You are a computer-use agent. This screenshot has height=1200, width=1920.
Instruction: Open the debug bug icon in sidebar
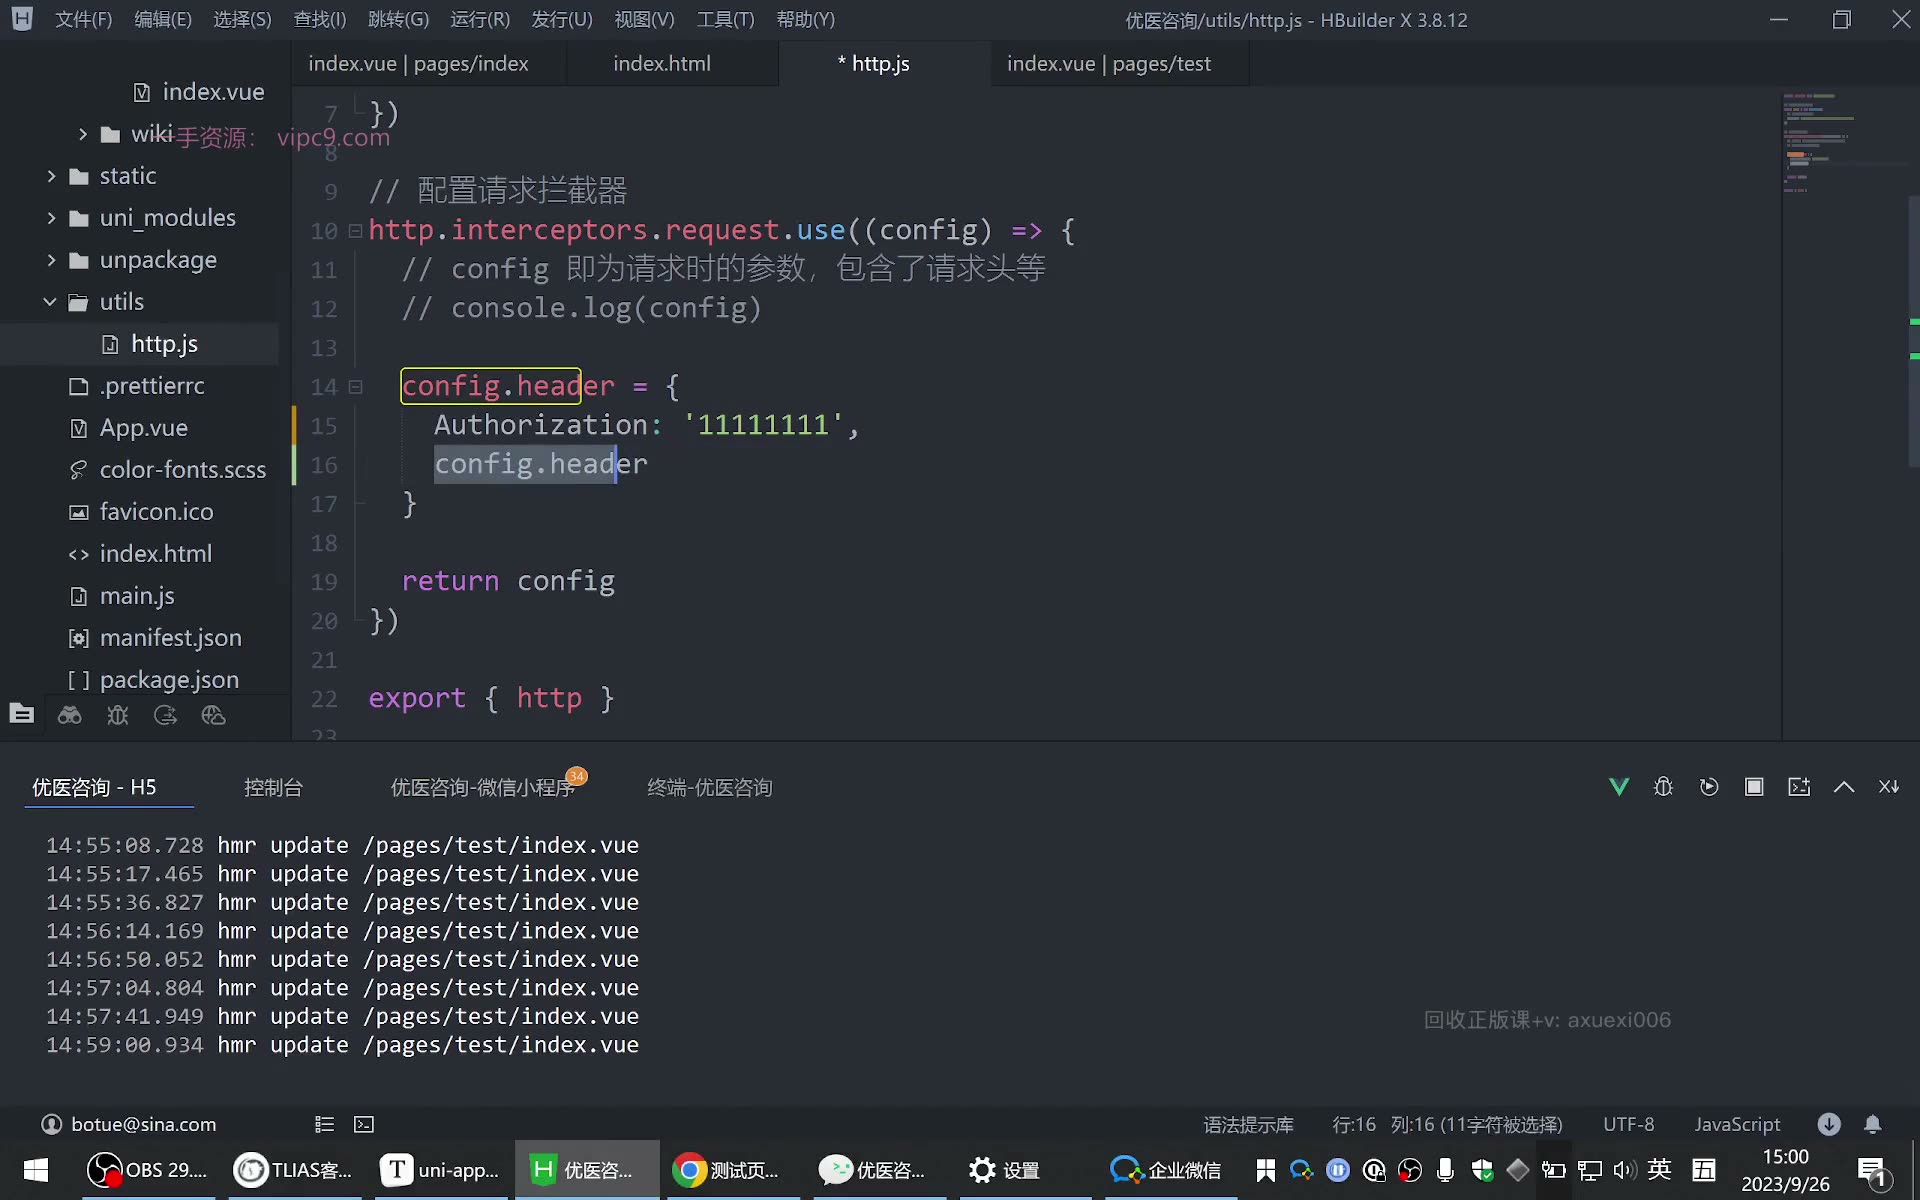click(x=118, y=715)
